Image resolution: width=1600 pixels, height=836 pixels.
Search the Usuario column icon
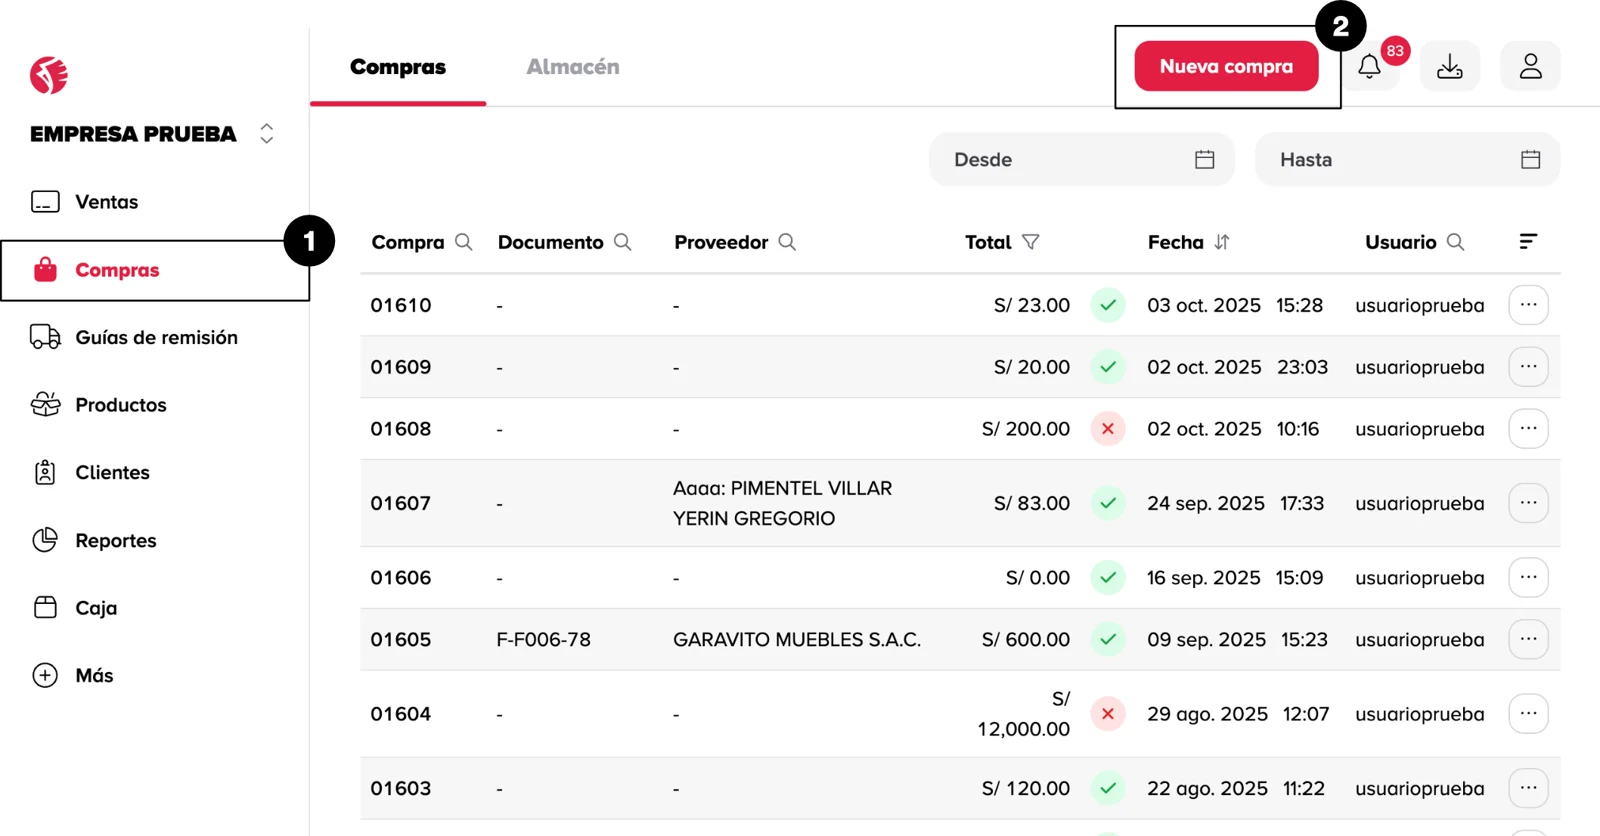(1456, 242)
